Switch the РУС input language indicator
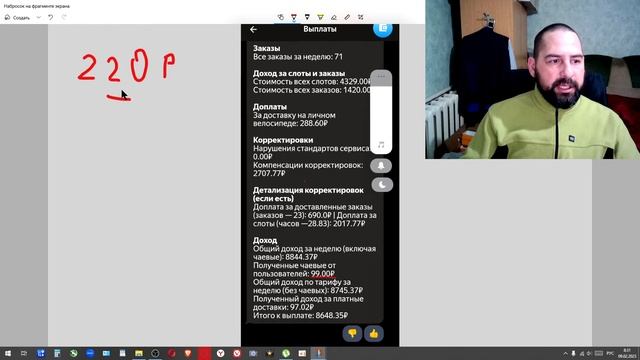640x360 pixels. coord(610,353)
